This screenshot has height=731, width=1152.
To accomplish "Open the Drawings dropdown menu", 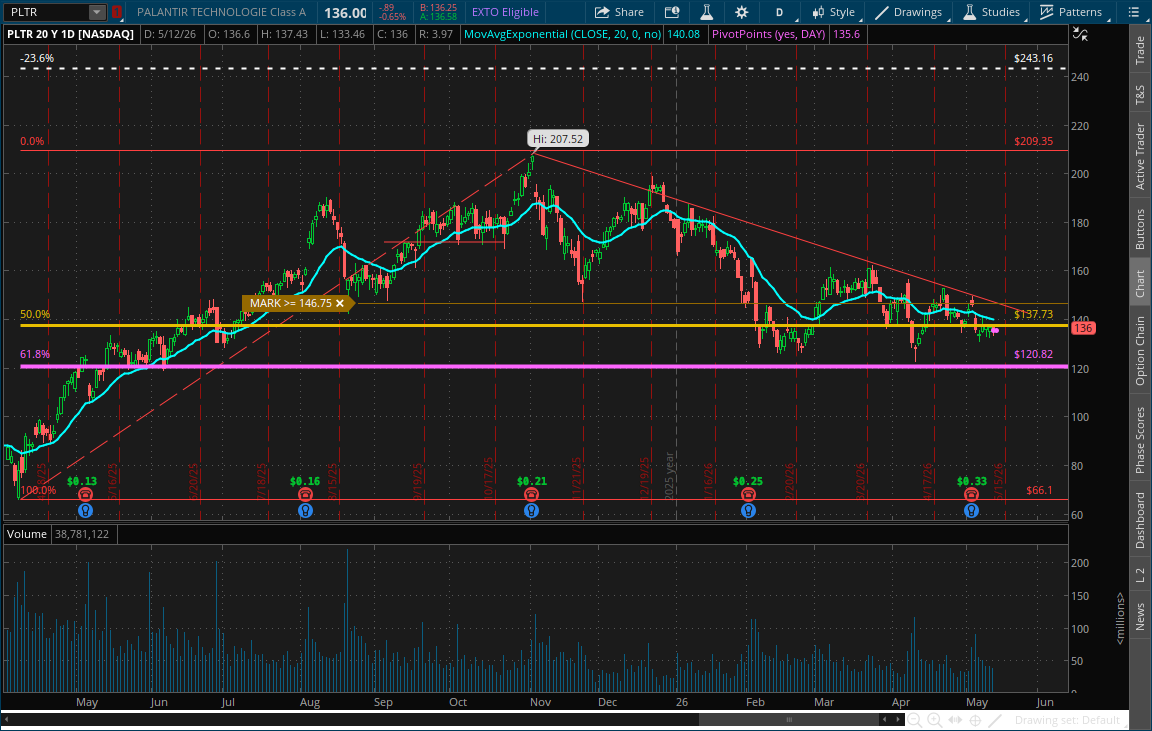I will (x=909, y=12).
